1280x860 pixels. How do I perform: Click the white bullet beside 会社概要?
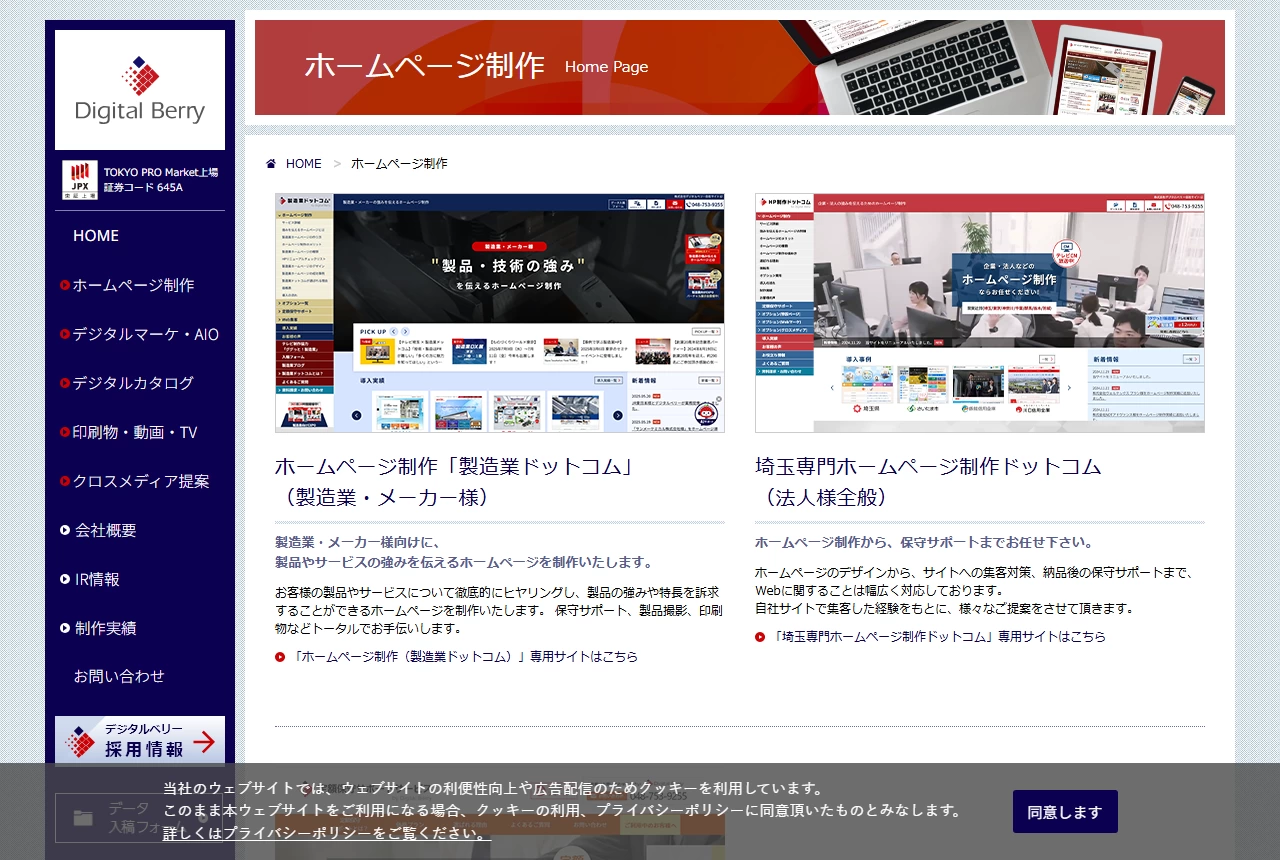(65, 530)
